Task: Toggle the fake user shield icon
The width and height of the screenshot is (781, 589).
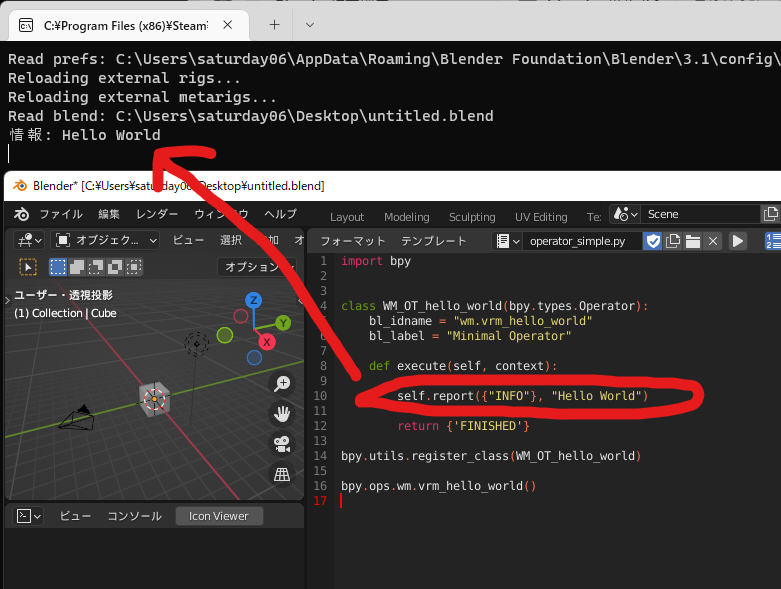Action: coord(653,241)
